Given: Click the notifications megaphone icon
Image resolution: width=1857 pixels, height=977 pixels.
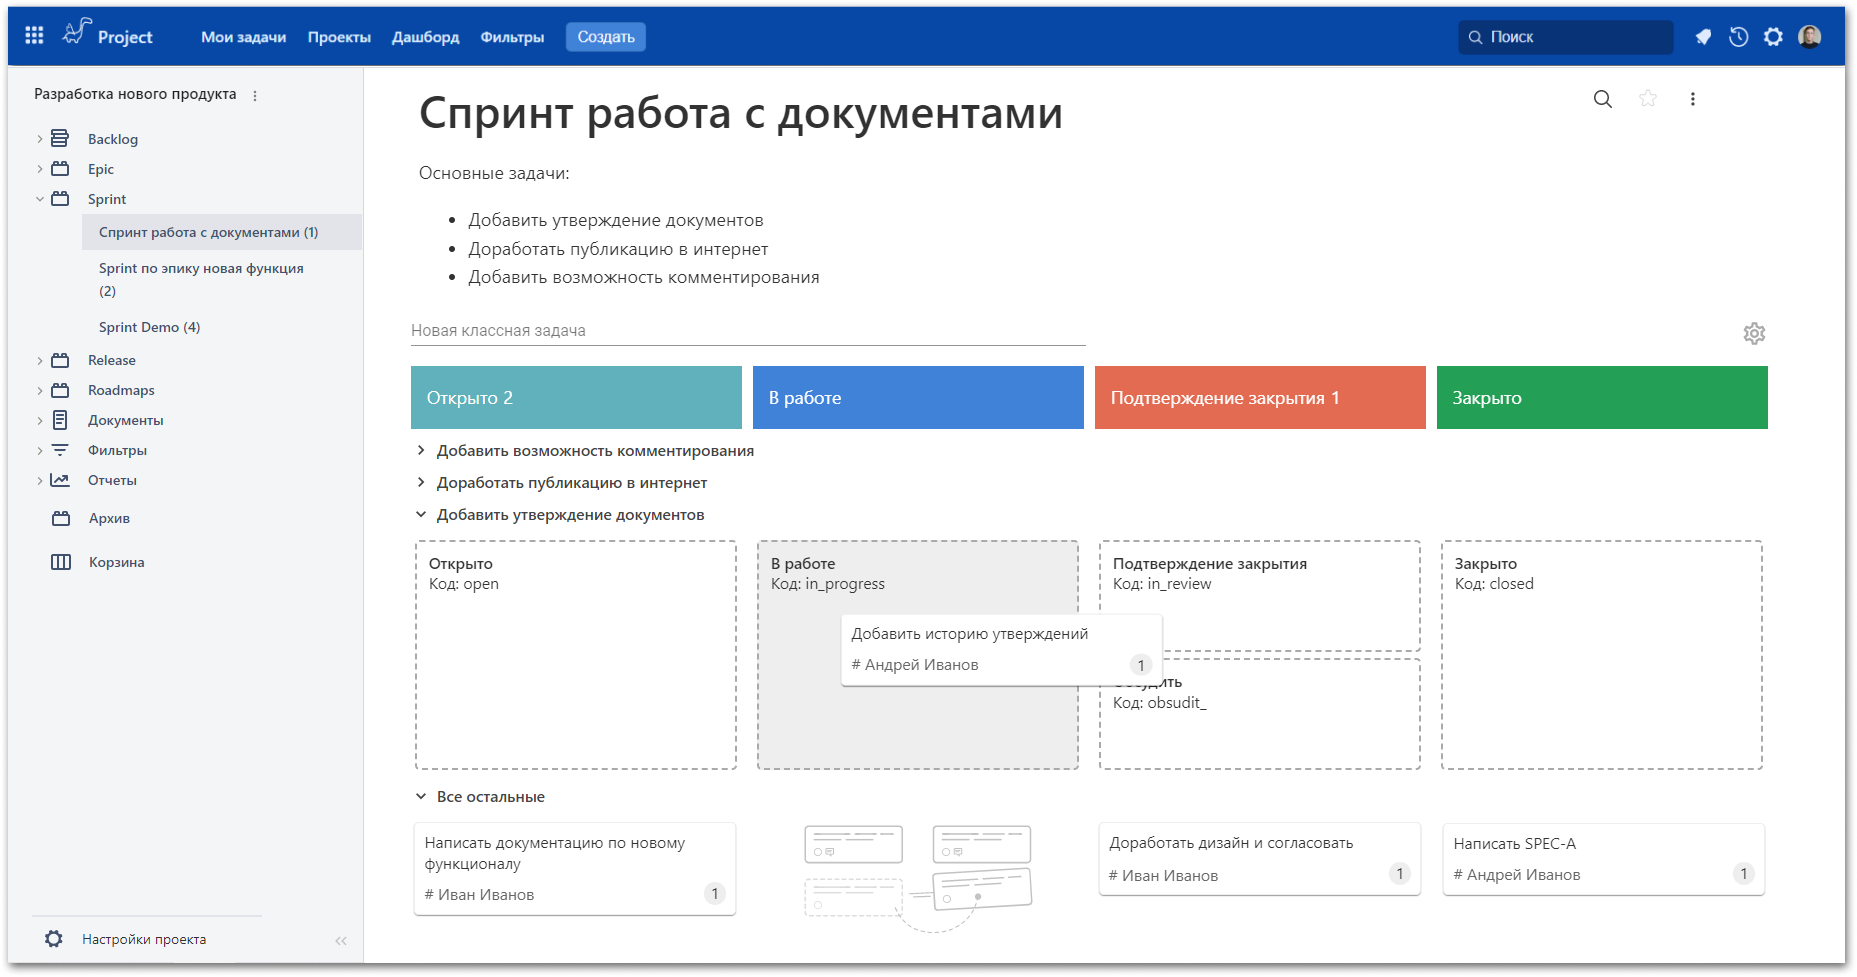Looking at the screenshot, I should [x=1703, y=36].
